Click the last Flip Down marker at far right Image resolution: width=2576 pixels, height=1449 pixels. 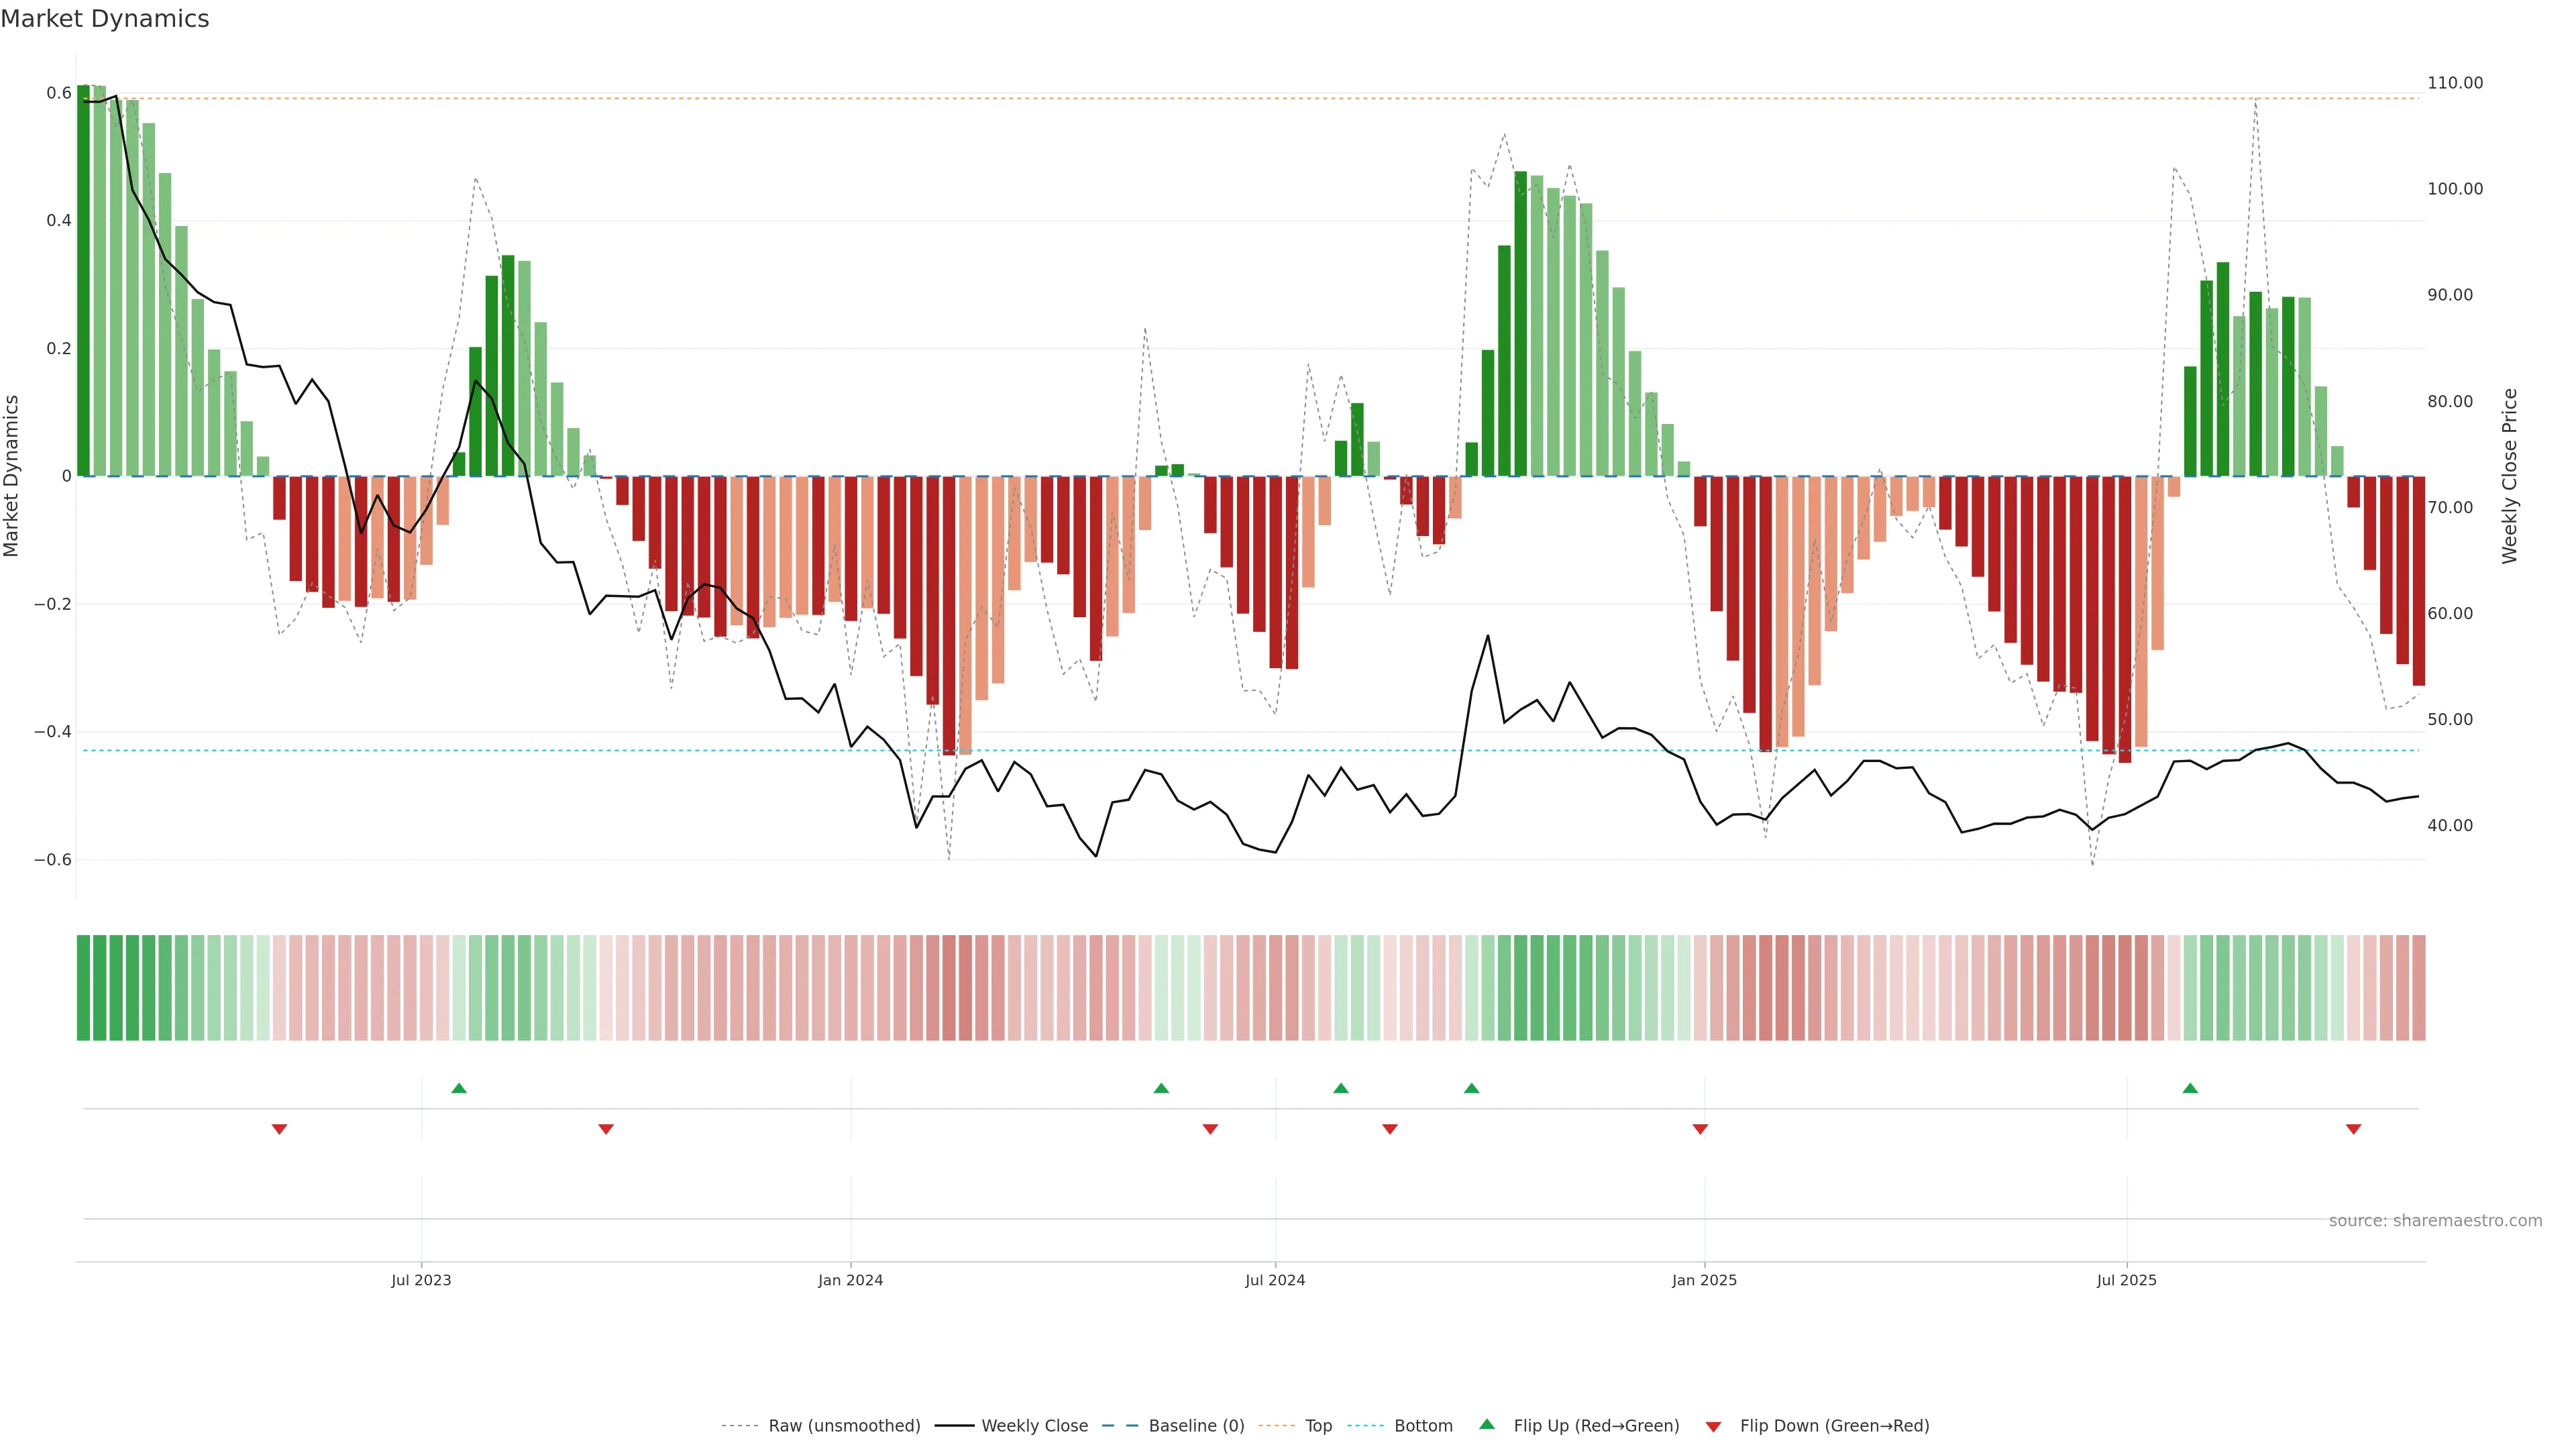click(x=2353, y=1129)
